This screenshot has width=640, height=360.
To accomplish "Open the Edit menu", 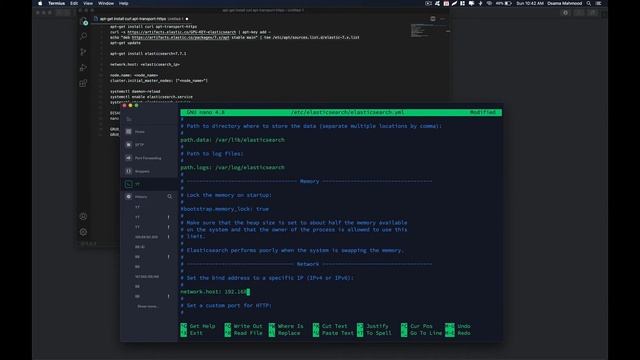I will pos(74,3).
